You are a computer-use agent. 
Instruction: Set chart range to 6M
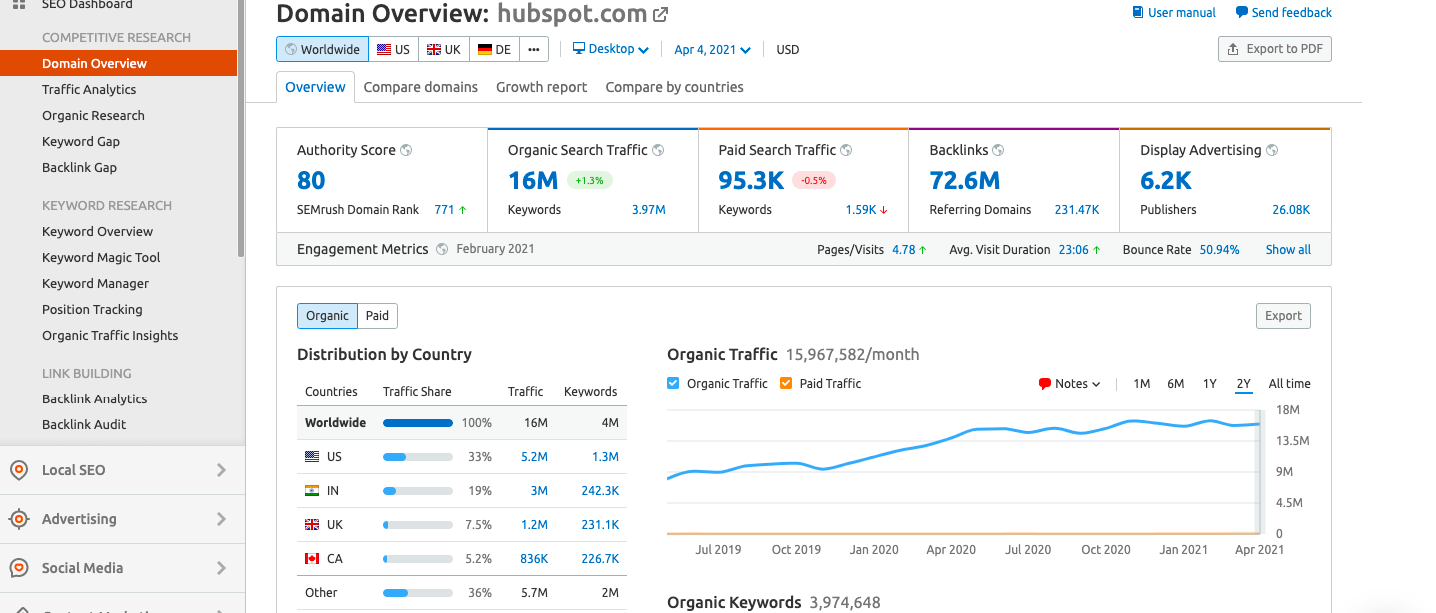(1176, 384)
